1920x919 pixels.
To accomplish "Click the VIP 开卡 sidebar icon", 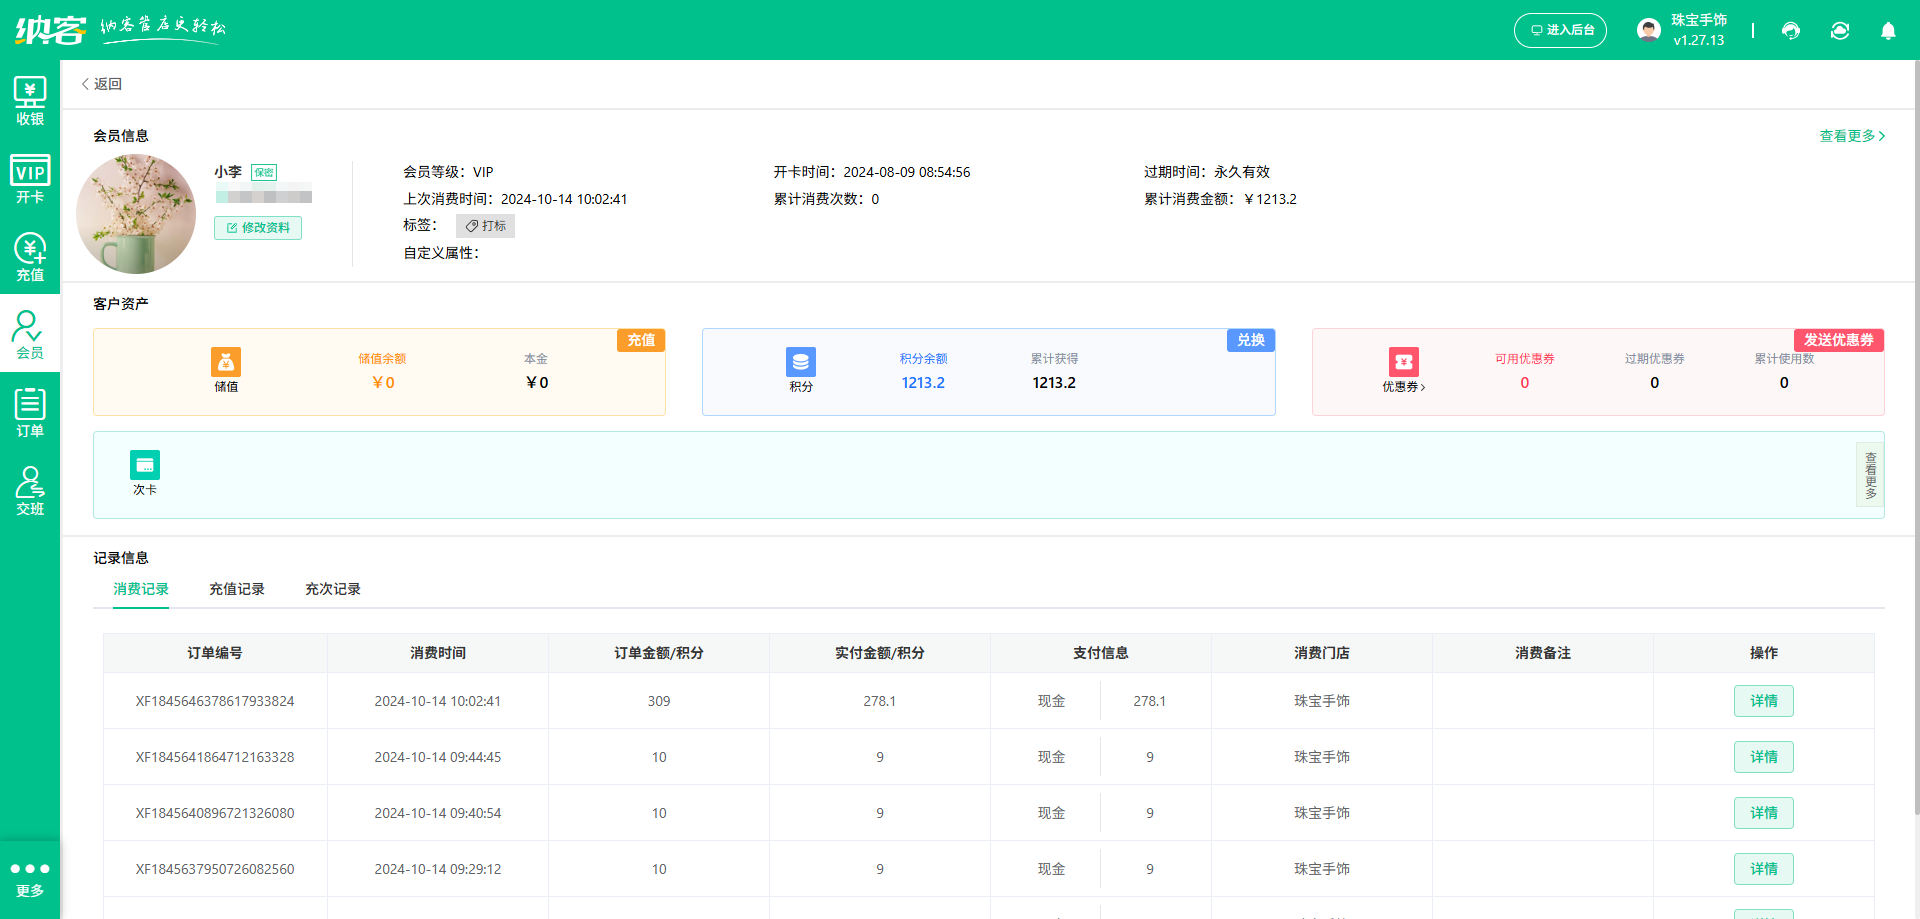I will [x=30, y=179].
